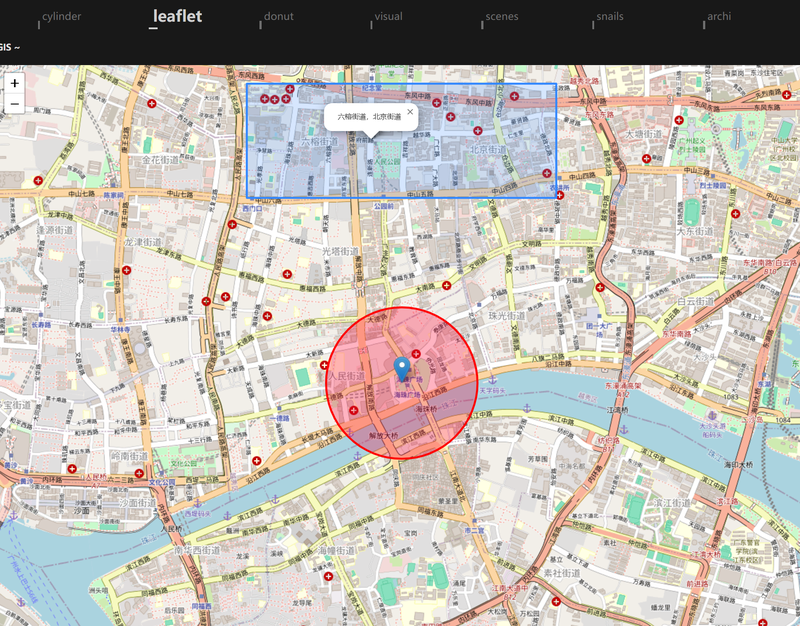Click the blue location pin marker
Screen dimensions: 800x626
point(402,369)
